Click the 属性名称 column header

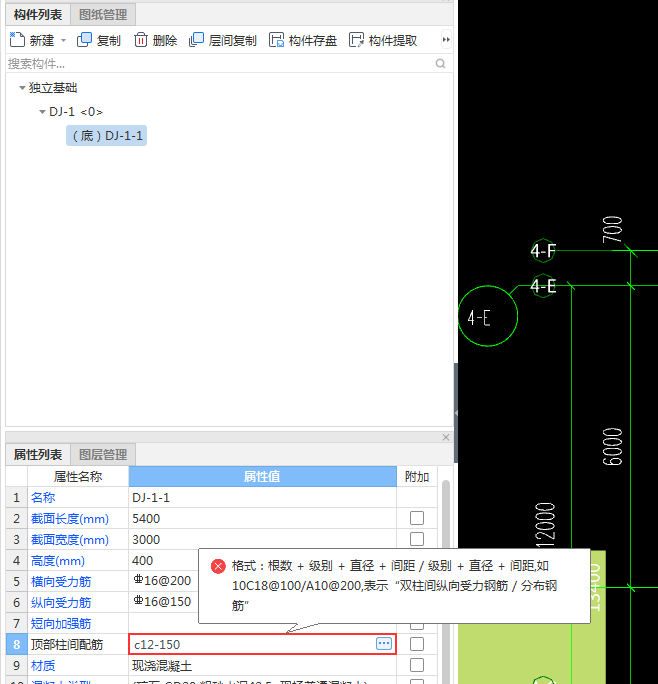tap(78, 476)
